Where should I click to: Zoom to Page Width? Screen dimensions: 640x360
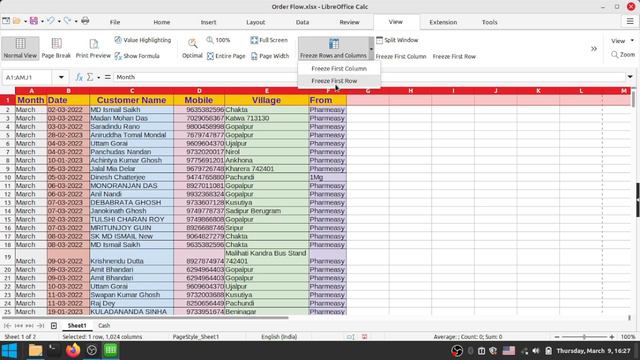pyautogui.click(x=270, y=56)
